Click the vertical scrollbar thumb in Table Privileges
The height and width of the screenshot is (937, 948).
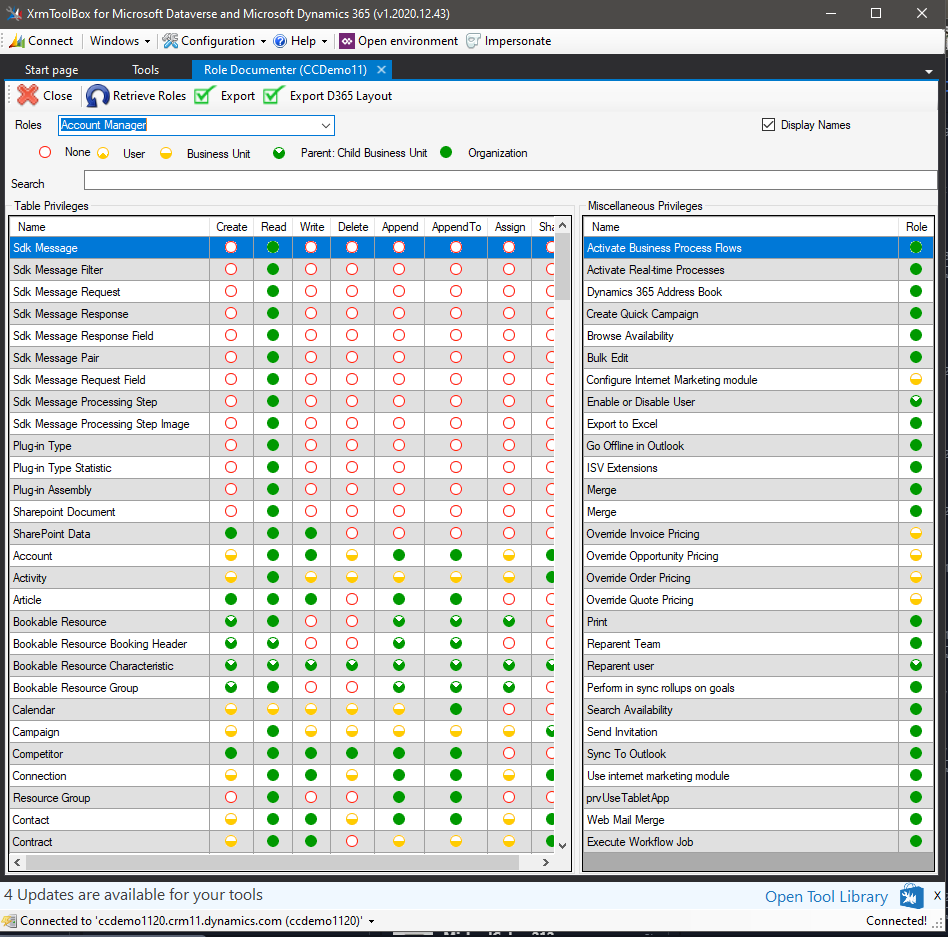point(562,267)
